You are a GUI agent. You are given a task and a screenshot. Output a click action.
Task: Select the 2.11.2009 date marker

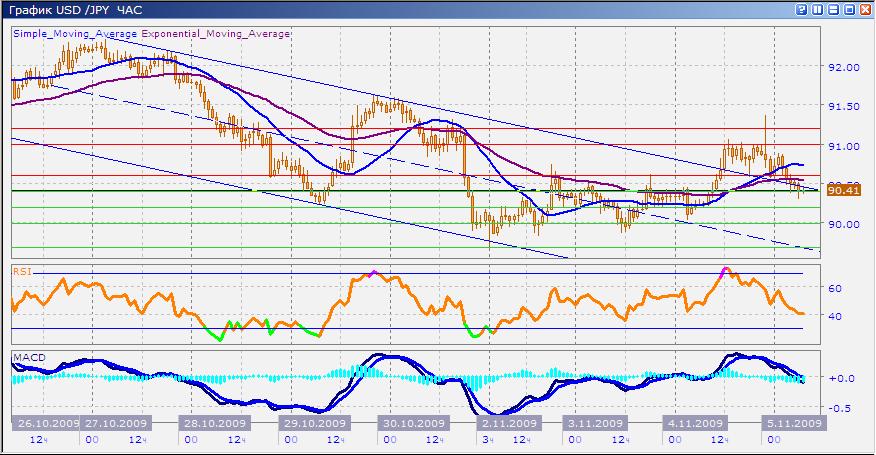tap(503, 423)
